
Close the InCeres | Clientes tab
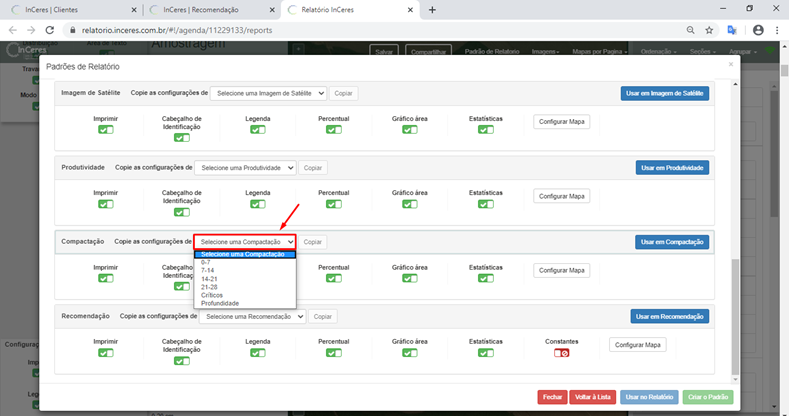pyautogui.click(x=134, y=10)
